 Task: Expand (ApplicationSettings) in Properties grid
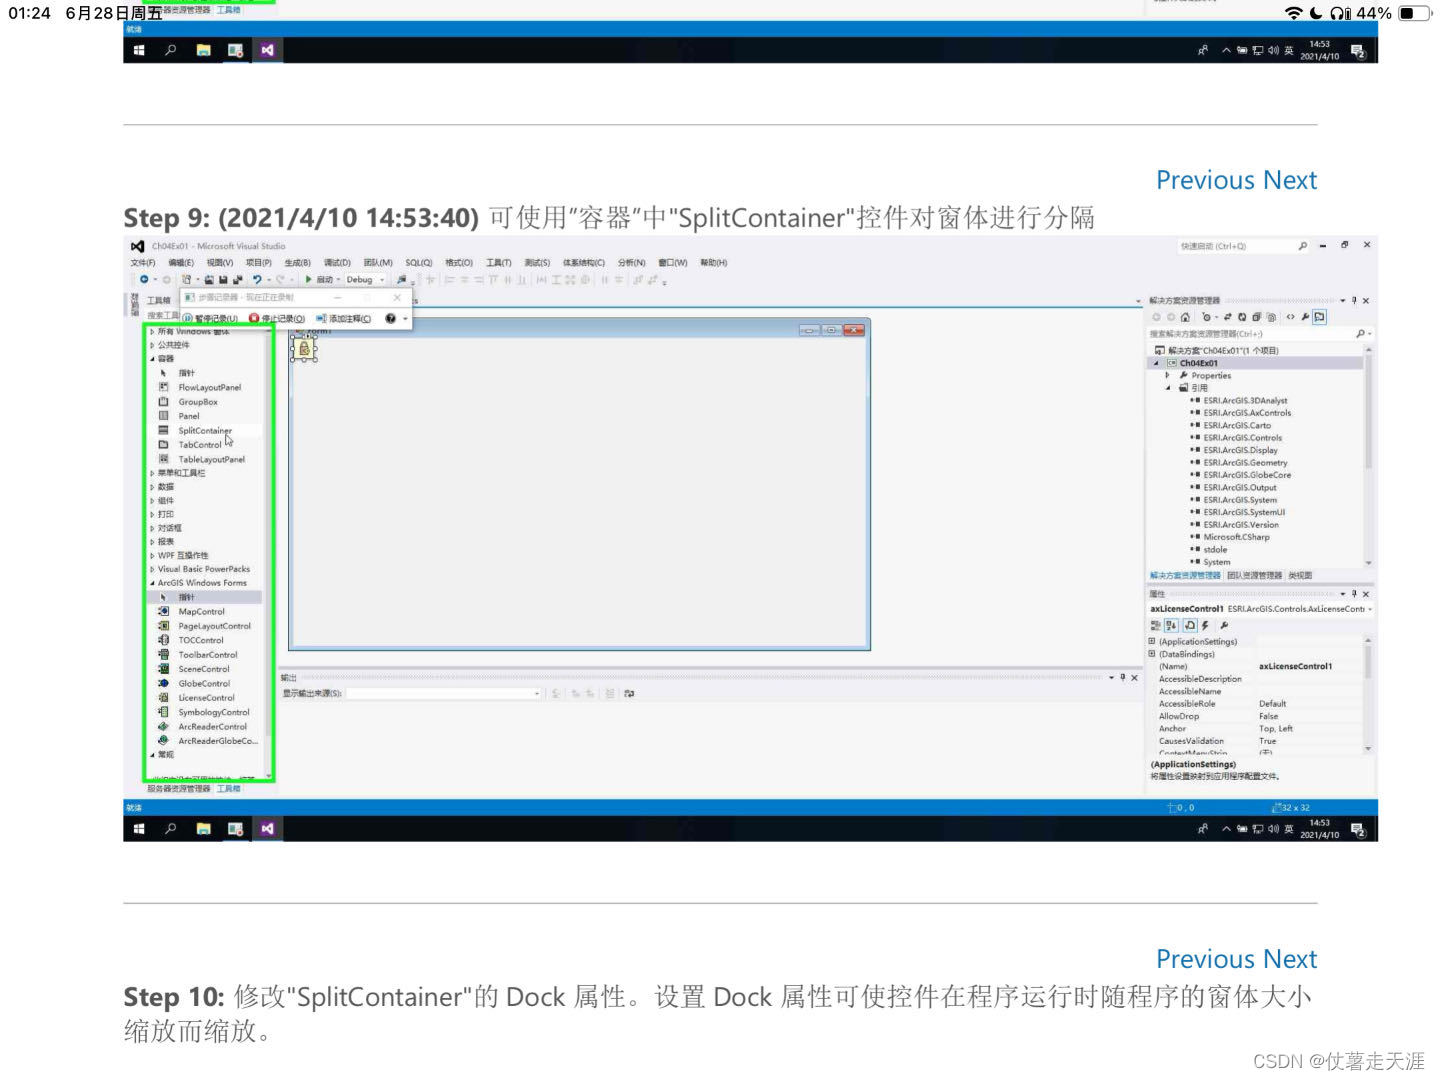1152,641
